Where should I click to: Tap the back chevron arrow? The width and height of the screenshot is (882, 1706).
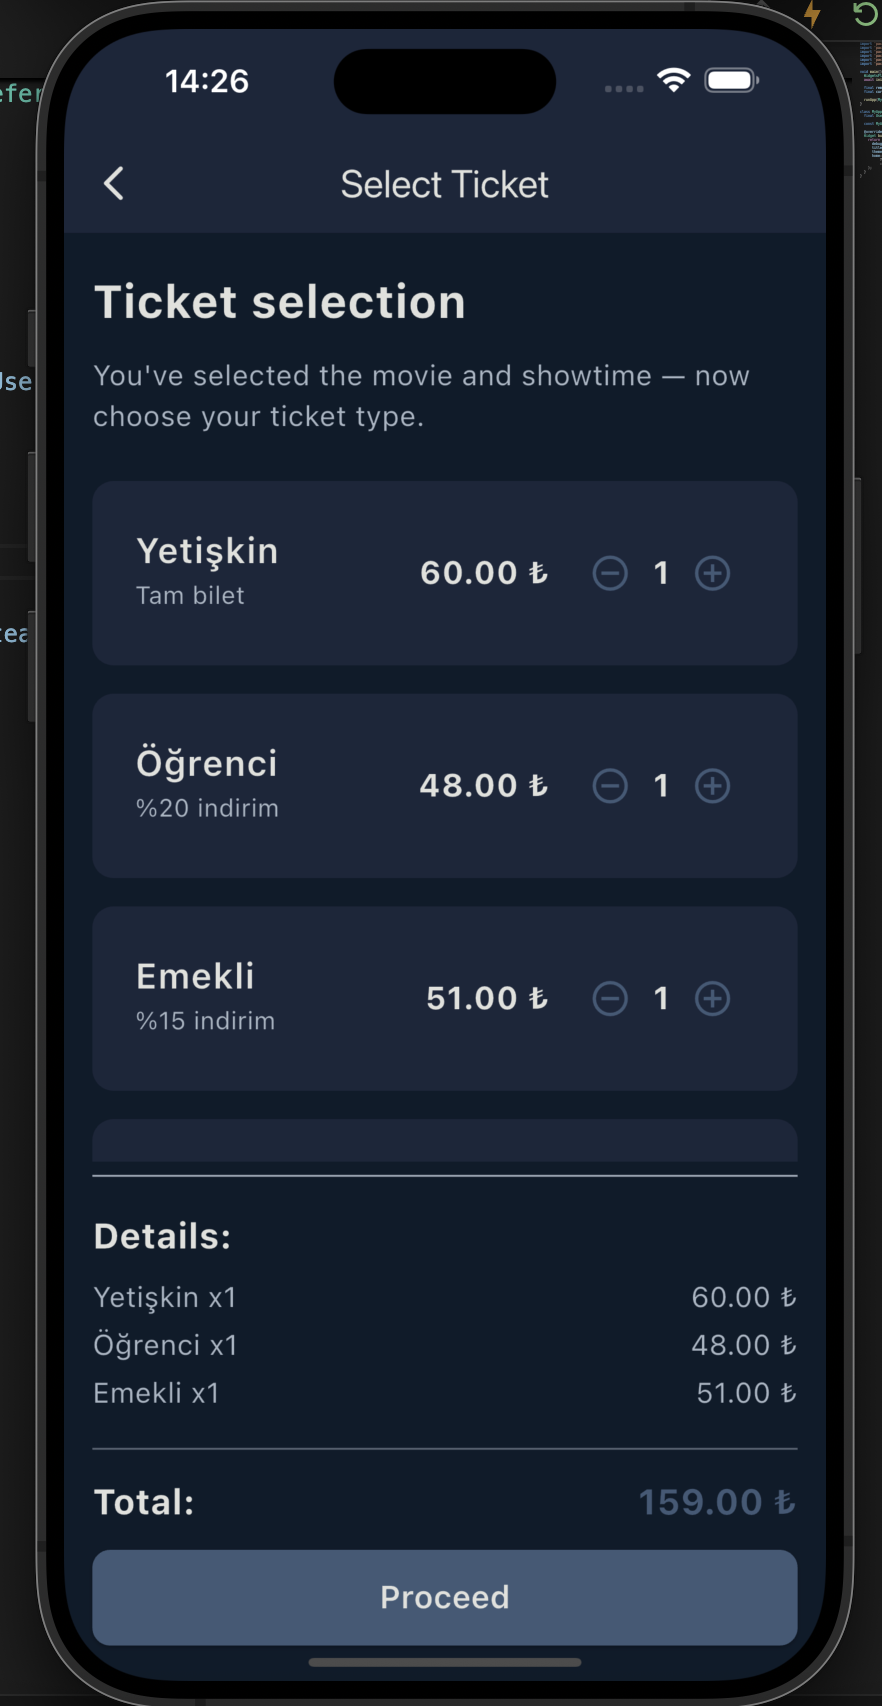pos(114,184)
